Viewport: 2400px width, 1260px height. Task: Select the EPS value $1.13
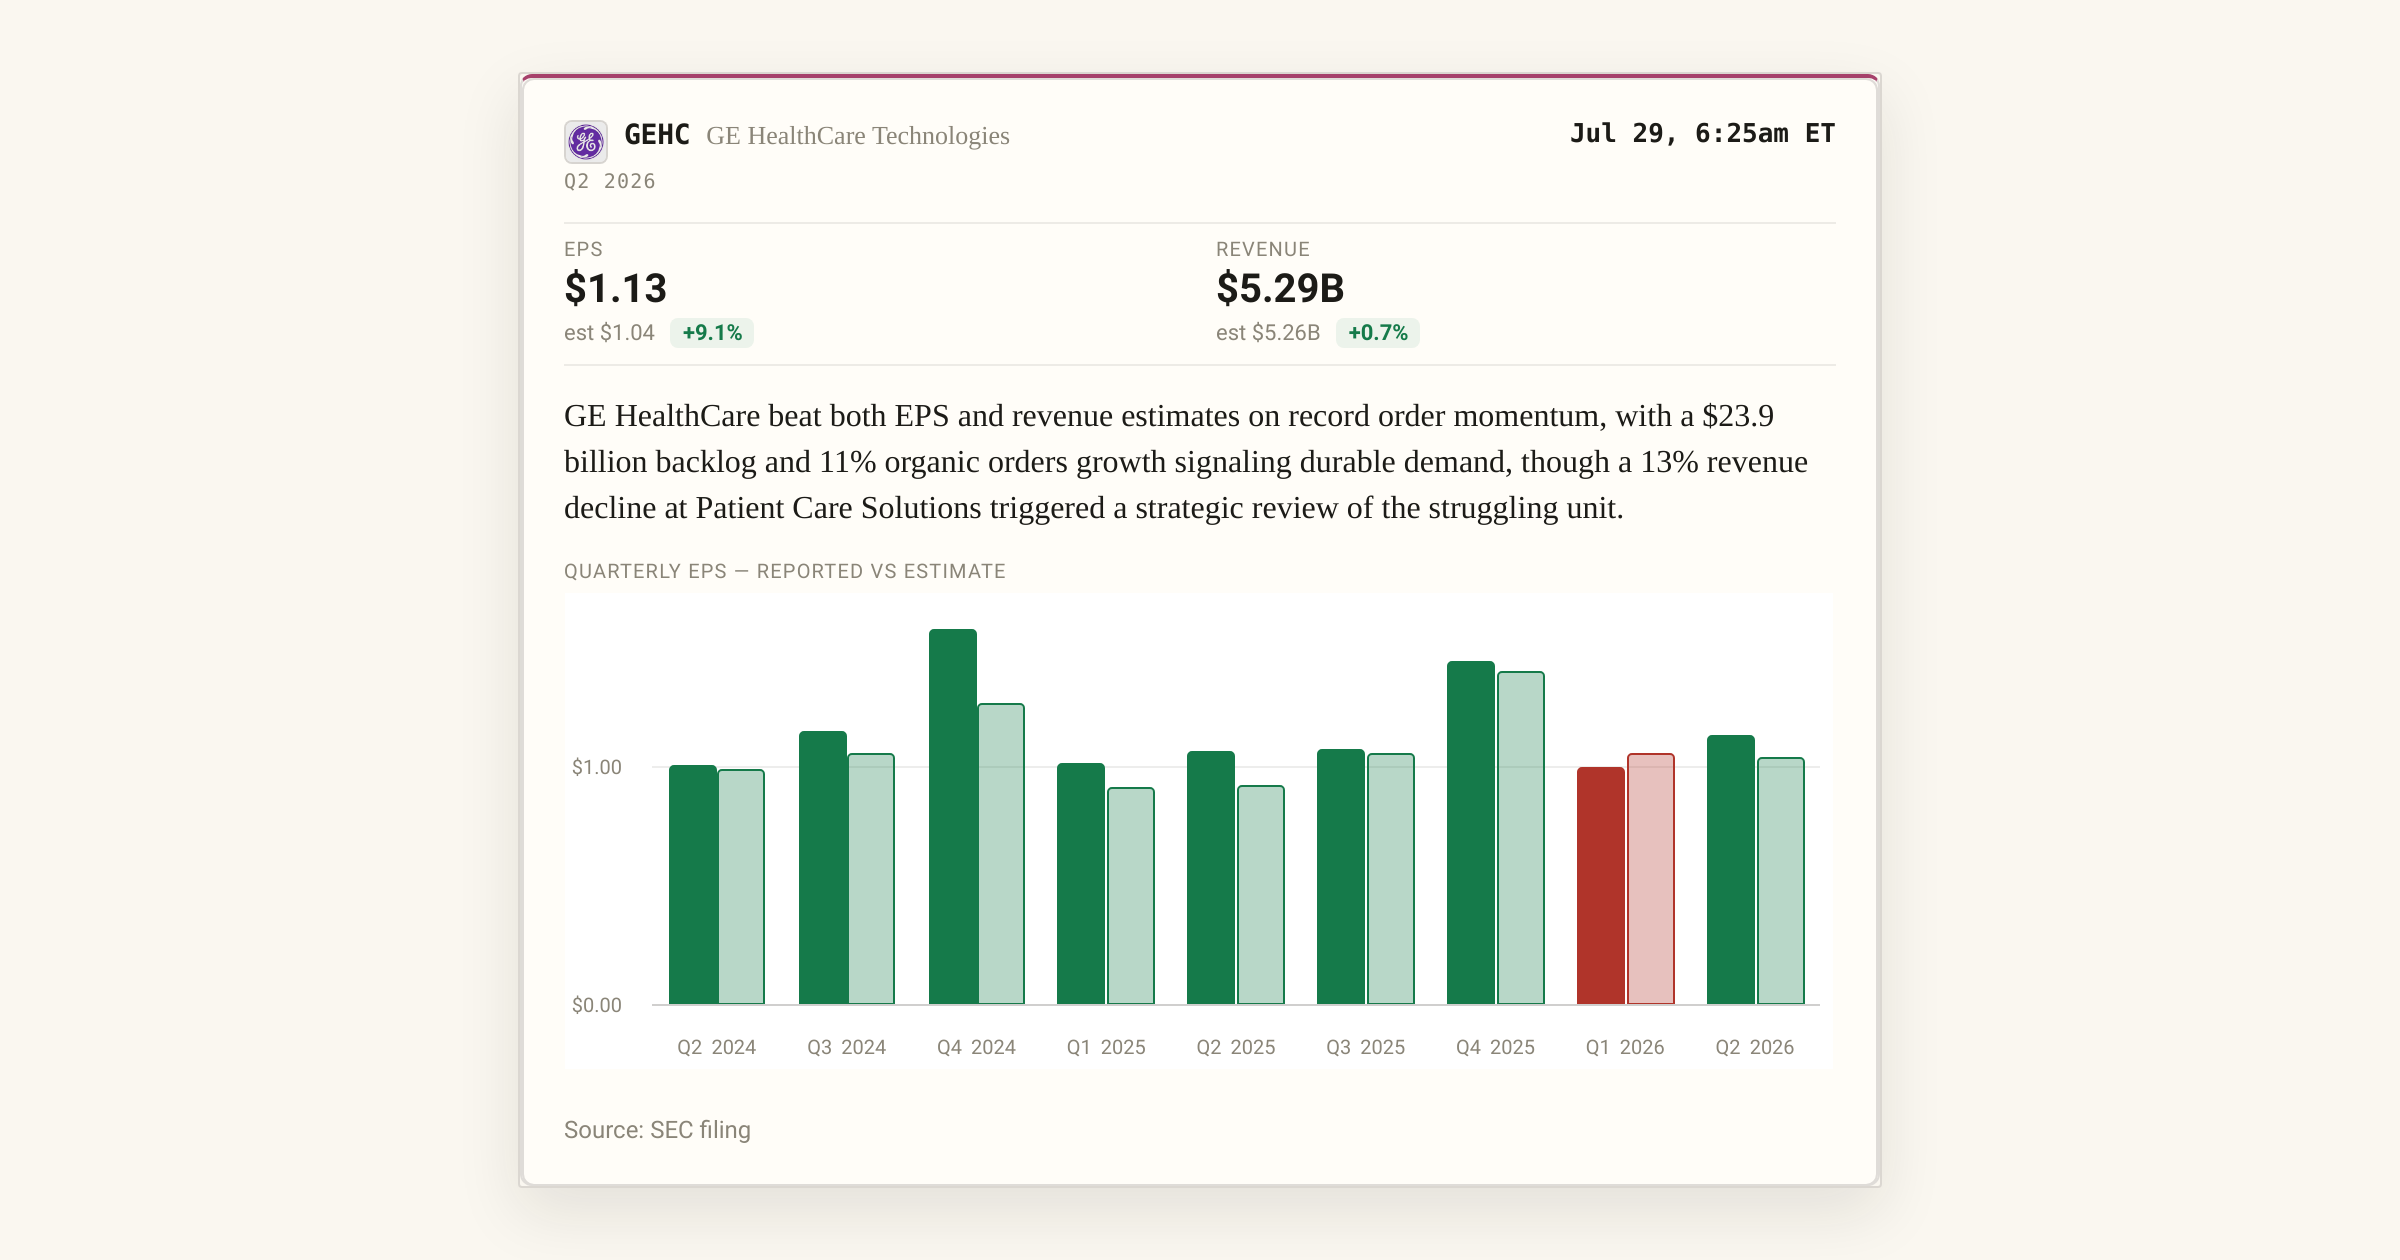[x=616, y=288]
